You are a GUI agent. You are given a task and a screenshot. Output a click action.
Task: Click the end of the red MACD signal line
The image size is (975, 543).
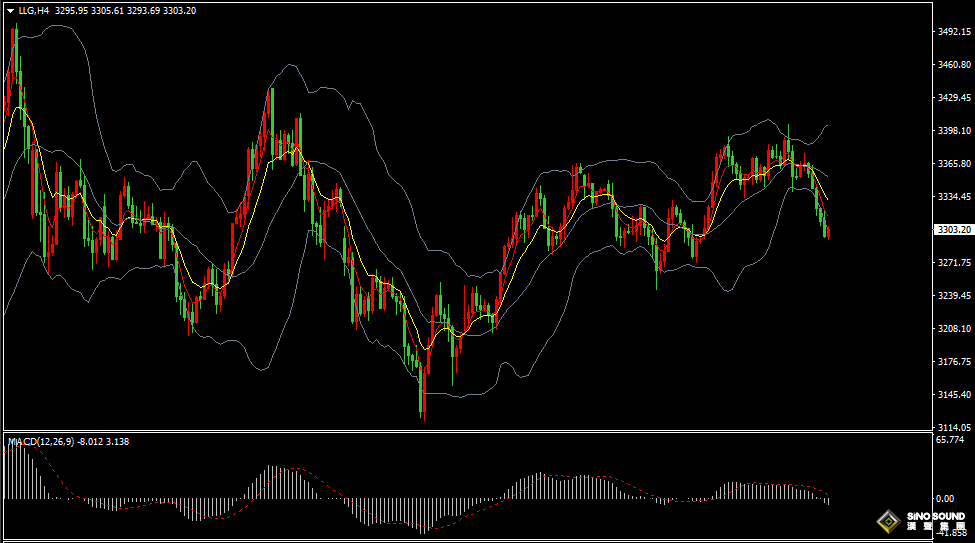828,493
